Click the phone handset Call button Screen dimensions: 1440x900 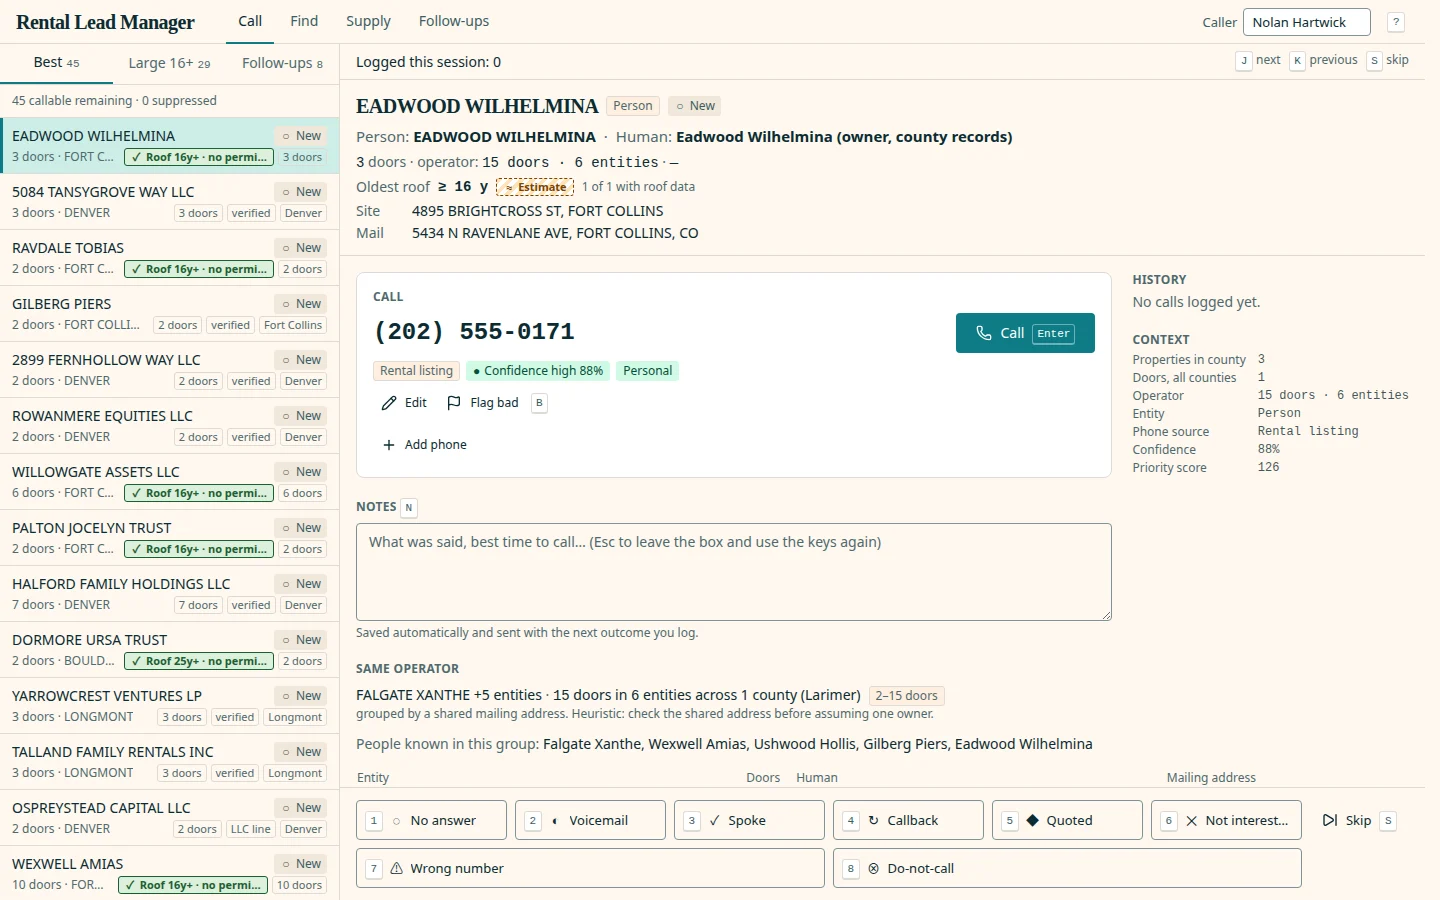1025,333
